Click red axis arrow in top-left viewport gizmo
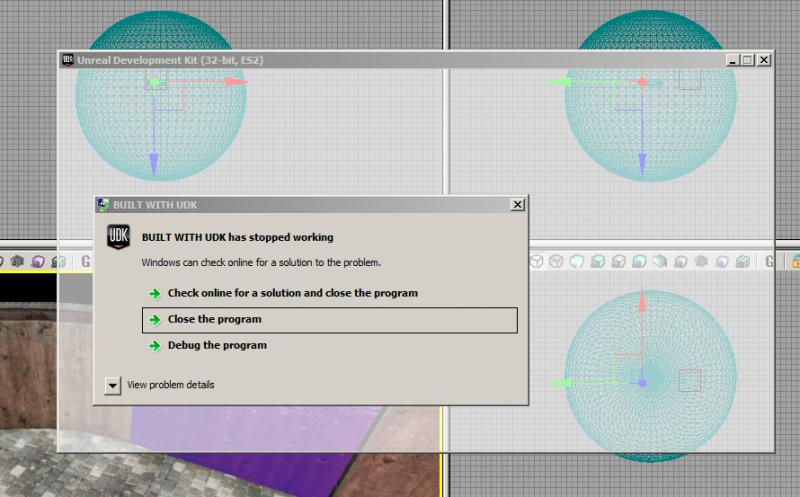 [235, 82]
